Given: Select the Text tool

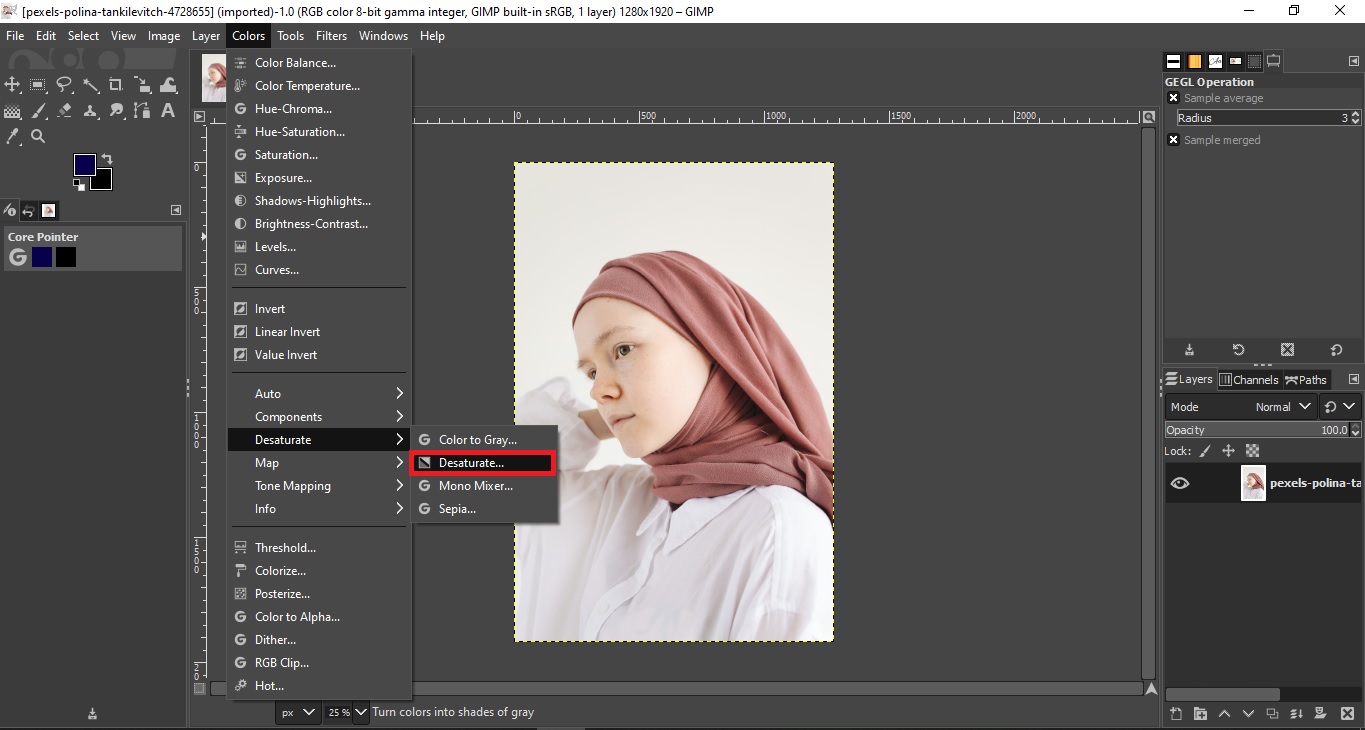Looking at the screenshot, I should [x=168, y=111].
